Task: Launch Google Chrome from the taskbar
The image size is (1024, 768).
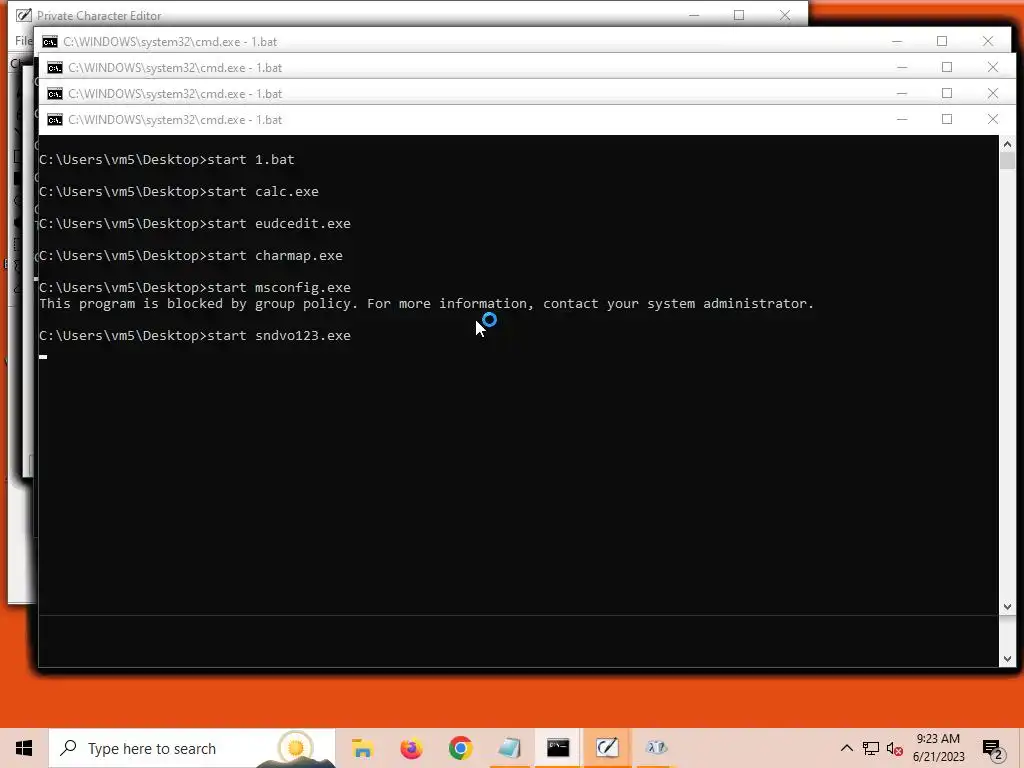Action: click(460, 748)
